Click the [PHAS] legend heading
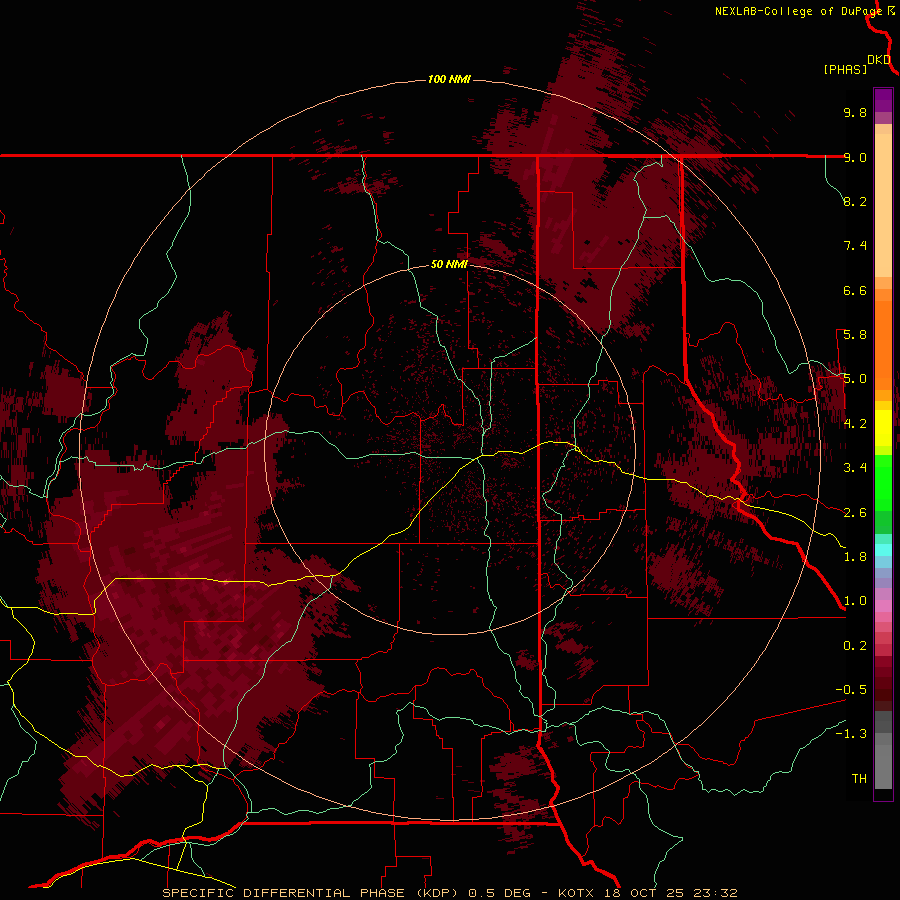 tap(845, 69)
